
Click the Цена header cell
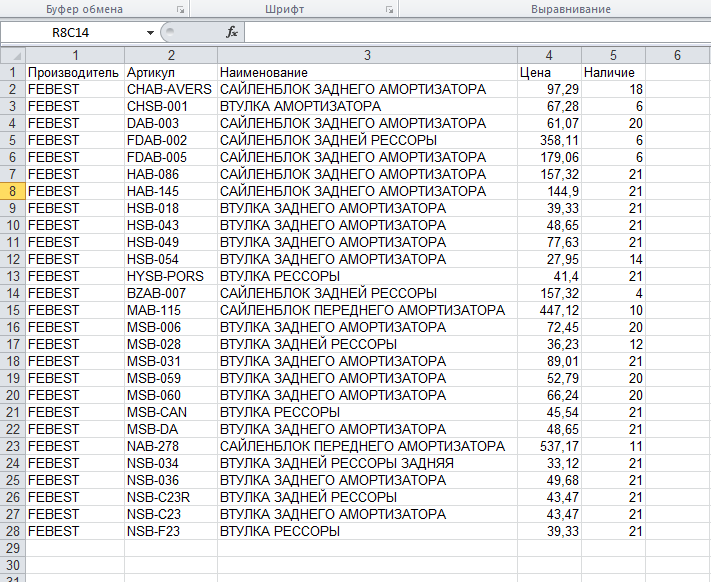pyautogui.click(x=549, y=73)
